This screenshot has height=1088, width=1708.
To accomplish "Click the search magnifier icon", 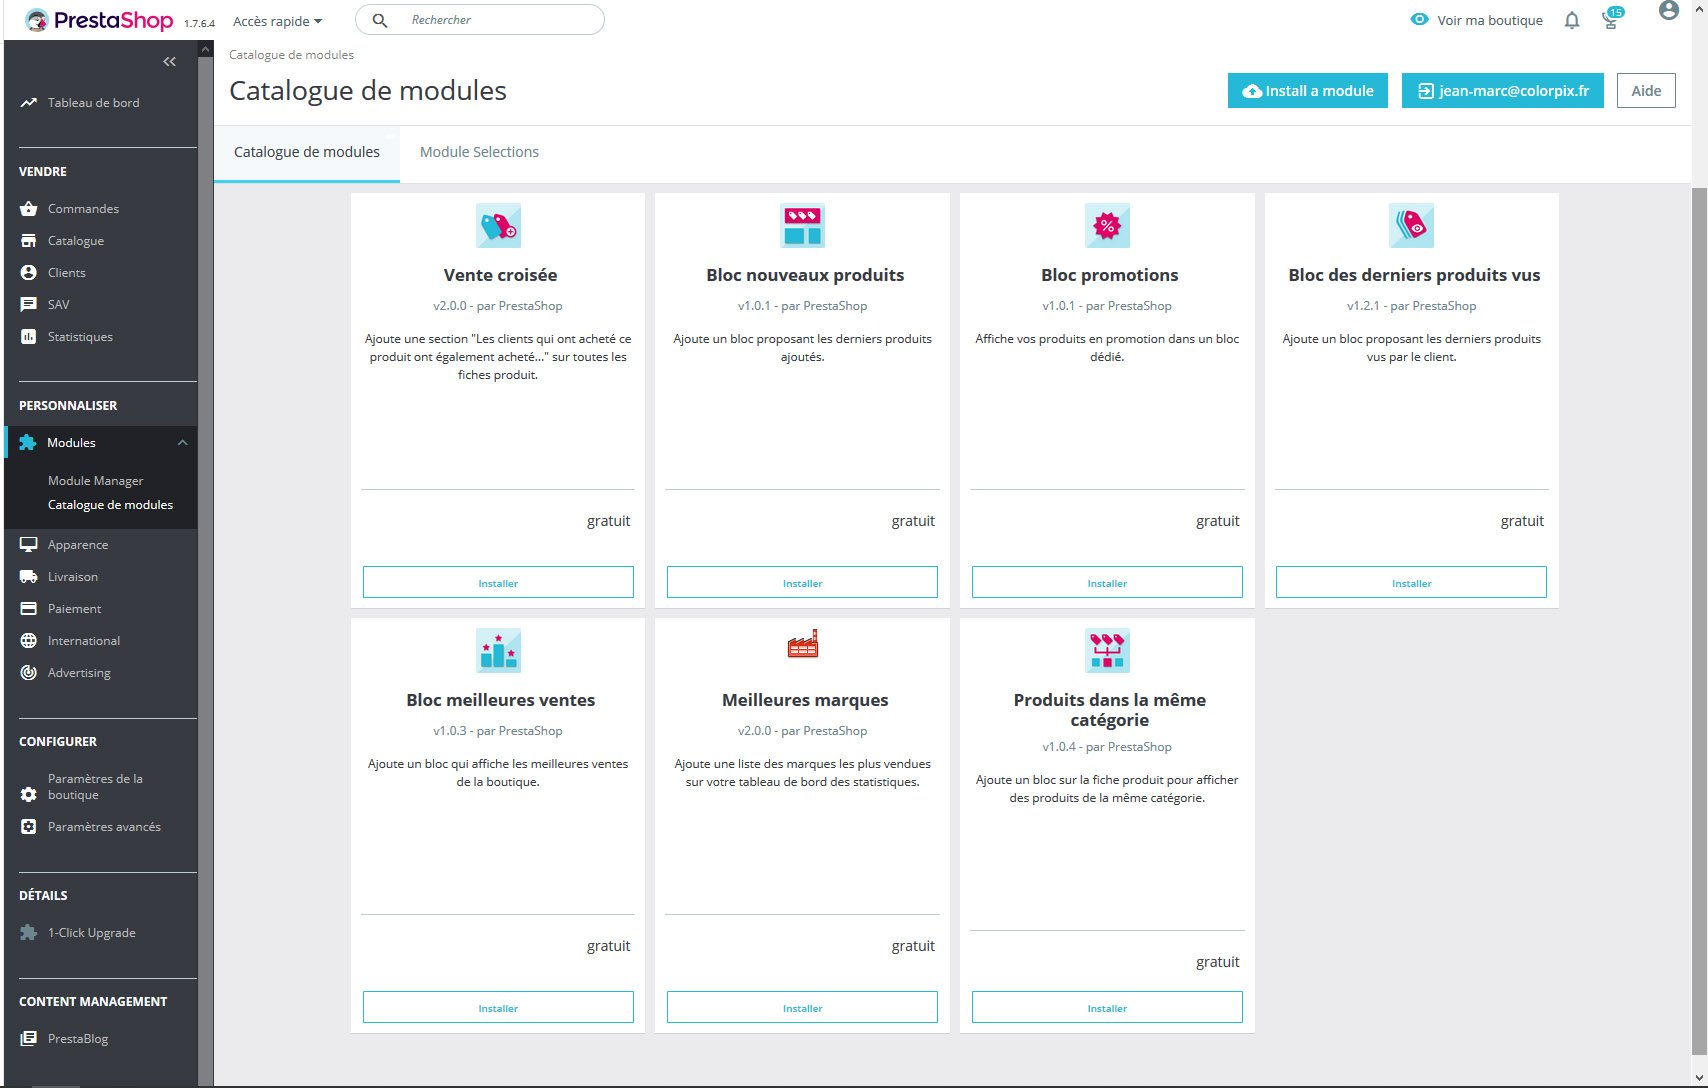I will point(380,20).
